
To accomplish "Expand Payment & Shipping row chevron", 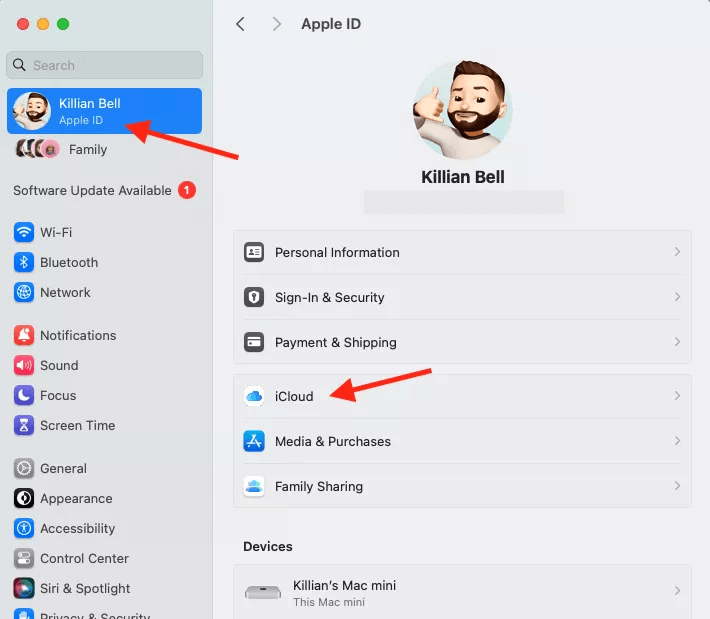I will click(x=677, y=342).
